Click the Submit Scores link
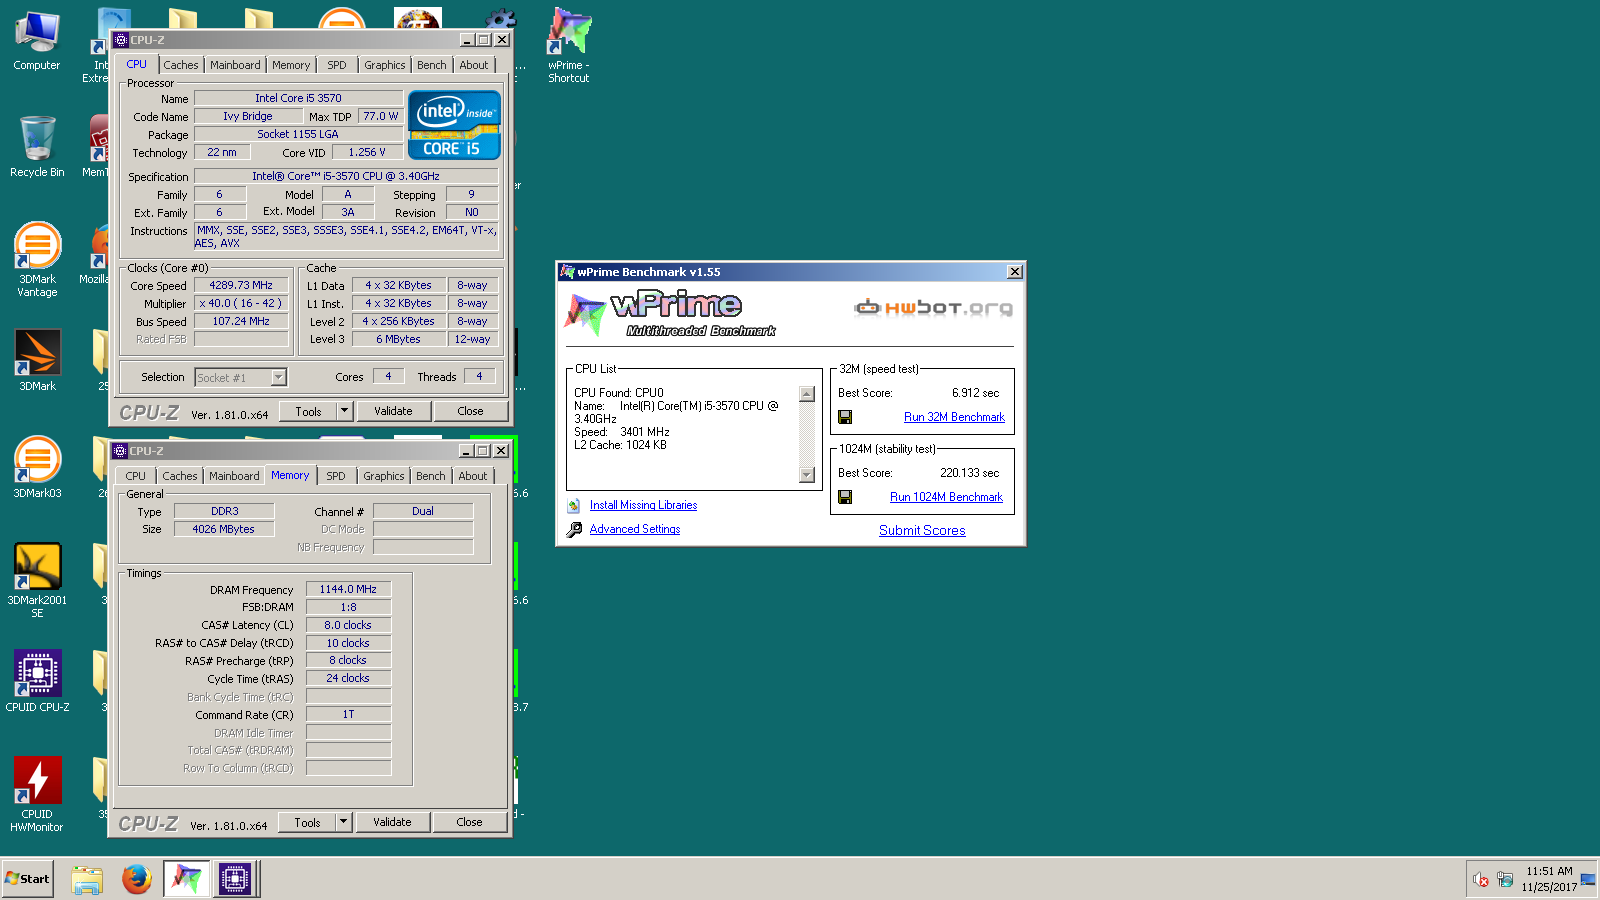 click(x=922, y=531)
